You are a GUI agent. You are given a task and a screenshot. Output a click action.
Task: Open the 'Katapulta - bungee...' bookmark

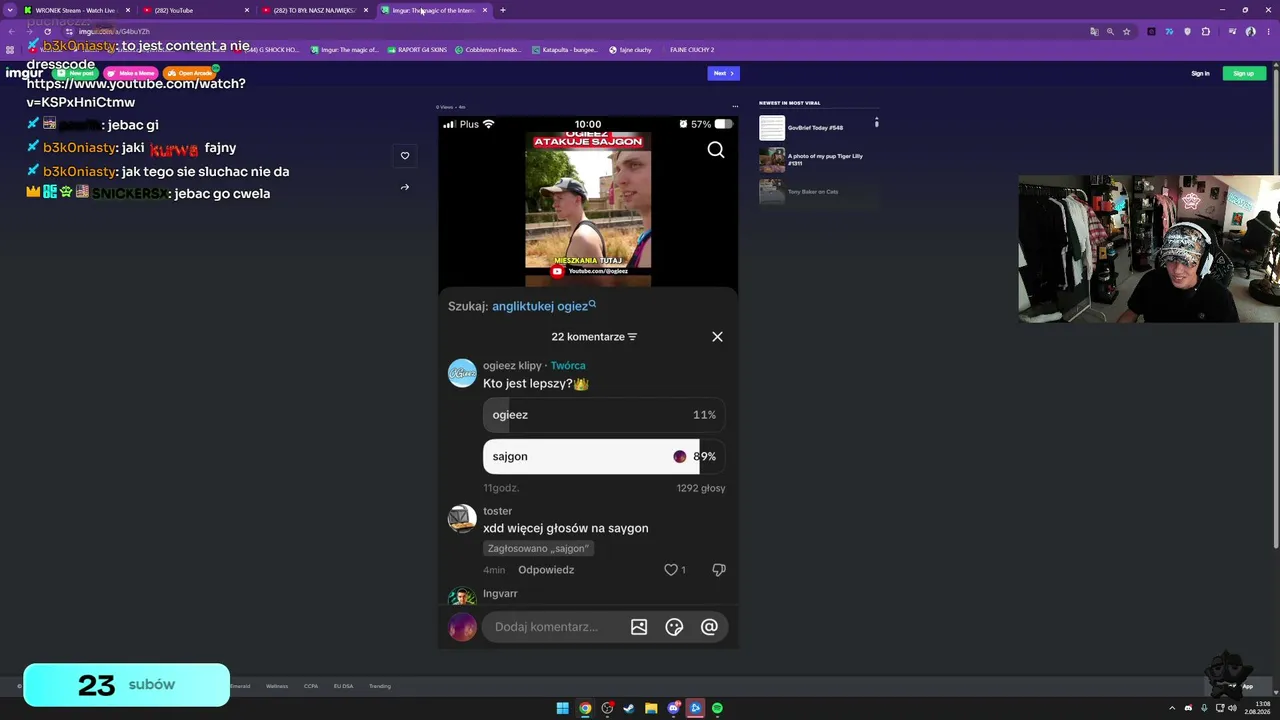tap(565, 50)
